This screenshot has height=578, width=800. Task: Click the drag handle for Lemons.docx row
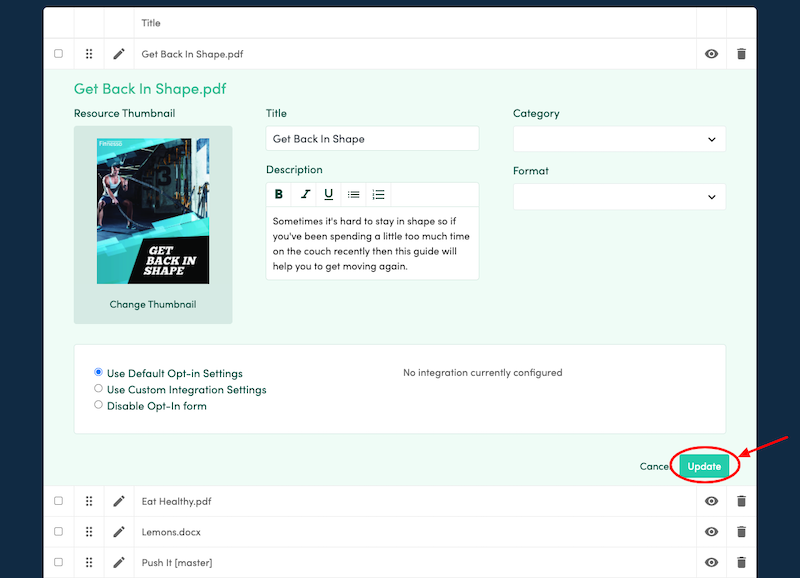(89, 532)
